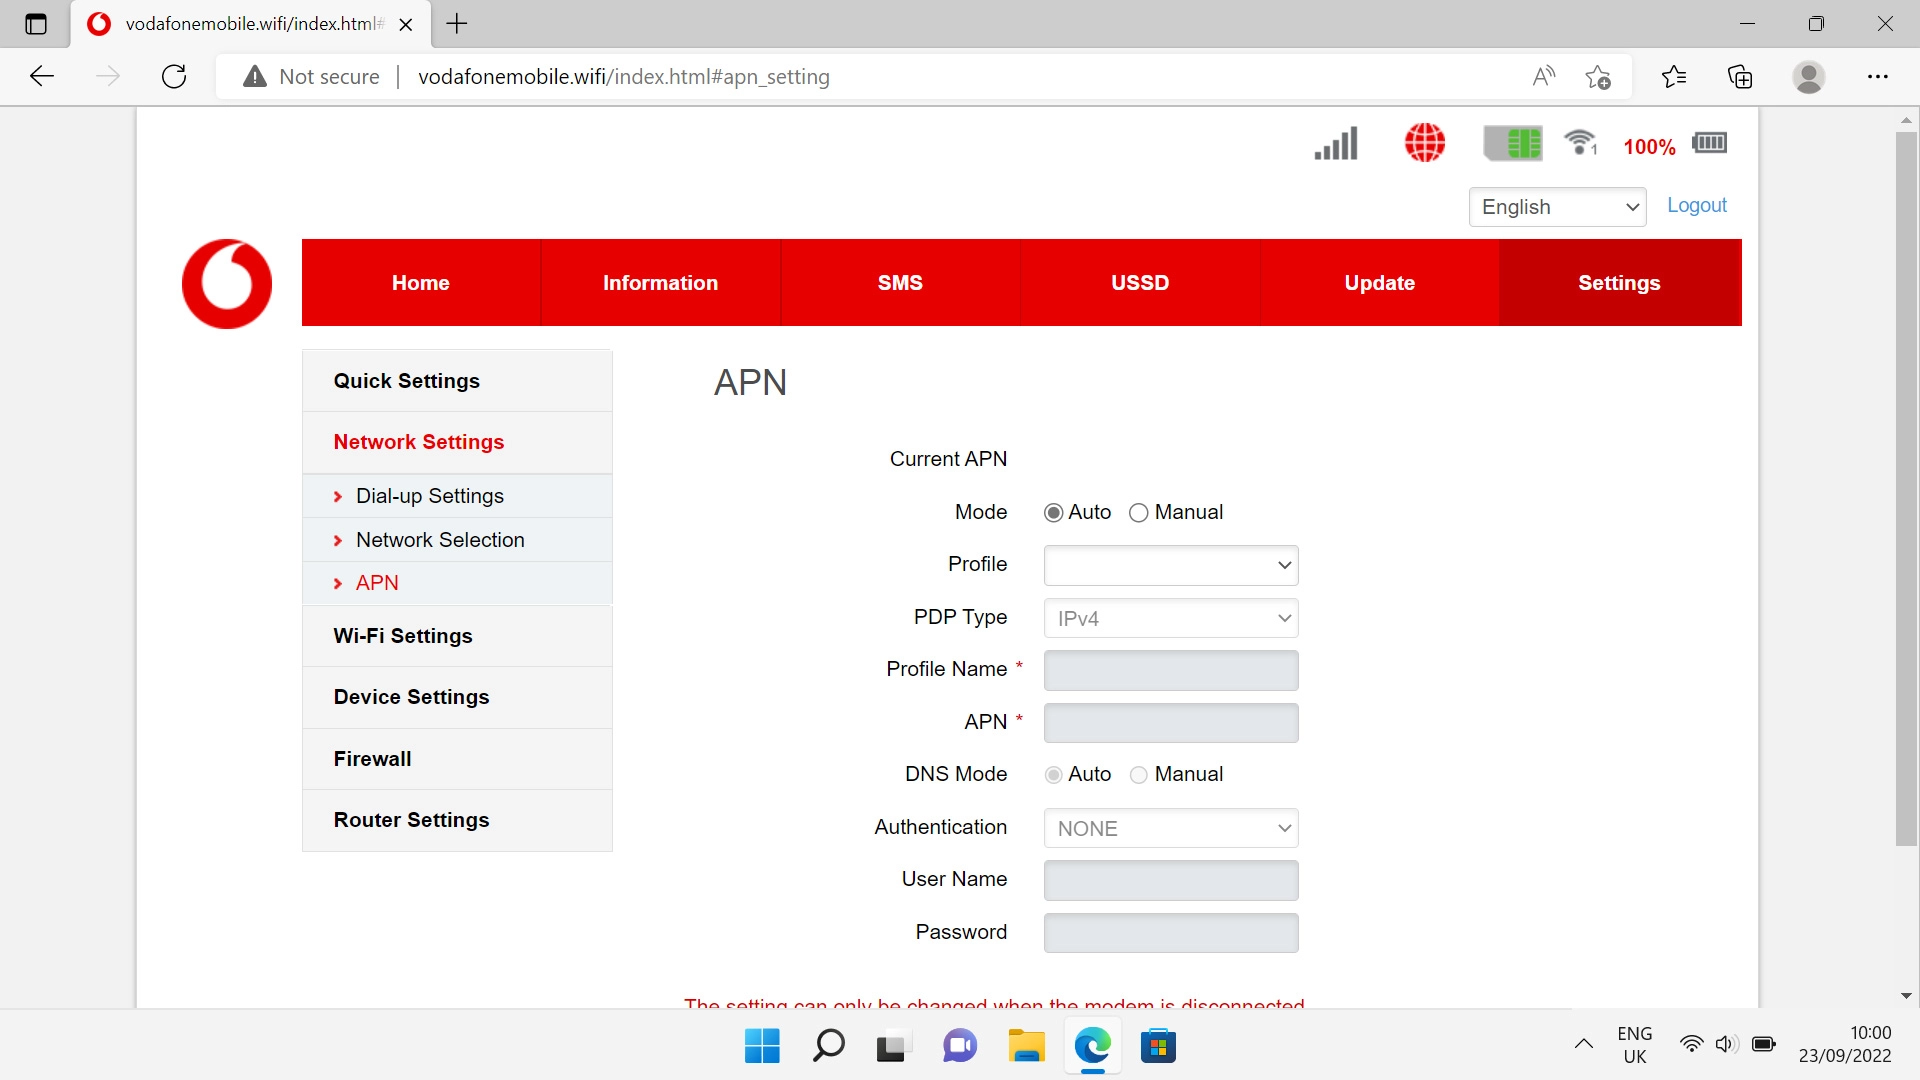Click the red globe connection status icon
The width and height of the screenshot is (1920, 1080).
point(1424,143)
